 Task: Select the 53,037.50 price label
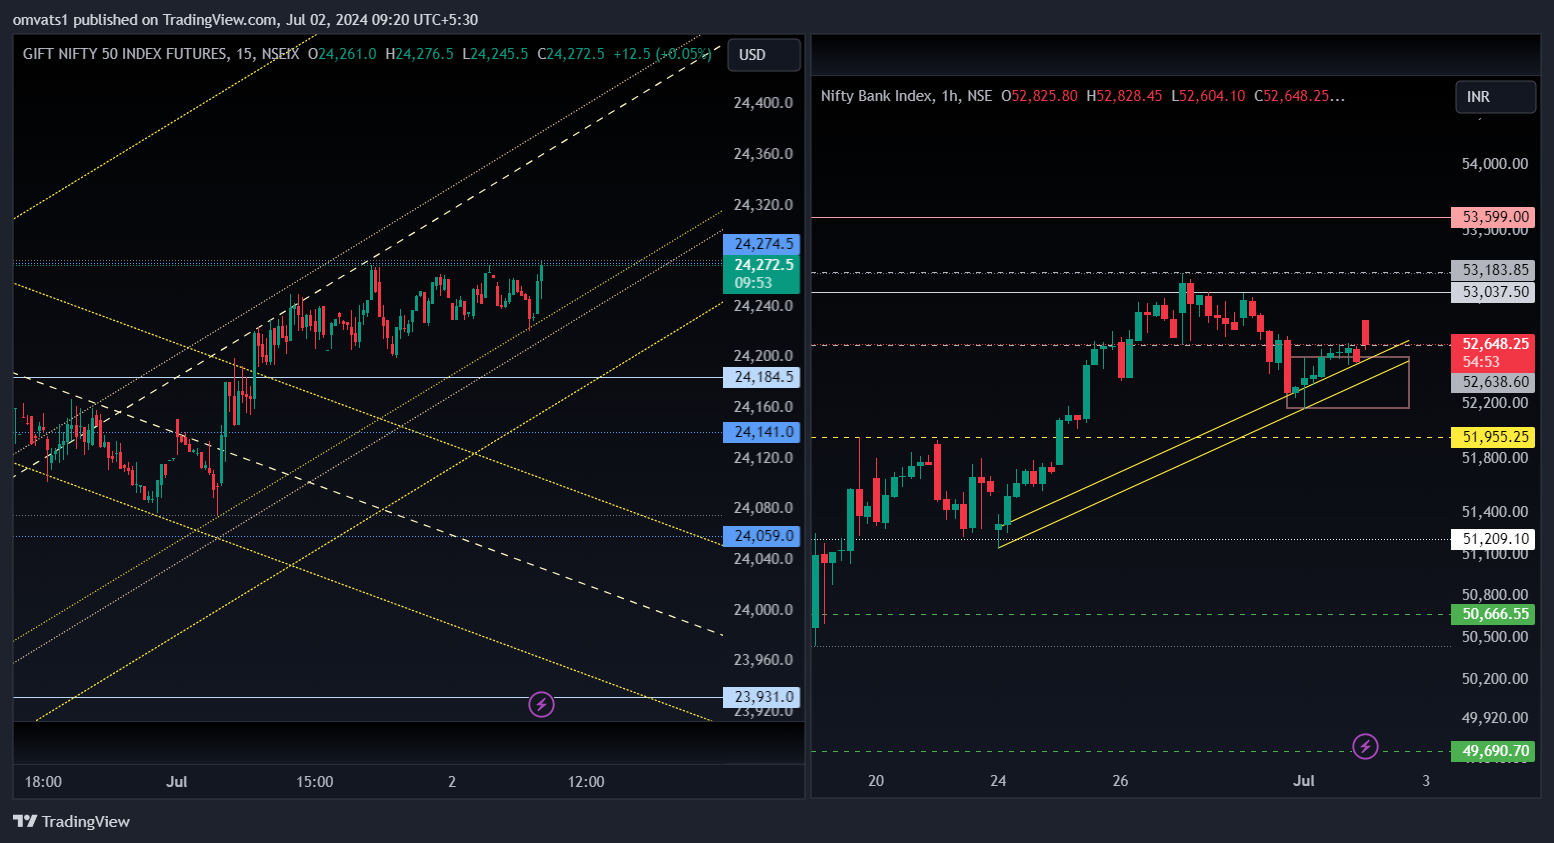(1492, 292)
